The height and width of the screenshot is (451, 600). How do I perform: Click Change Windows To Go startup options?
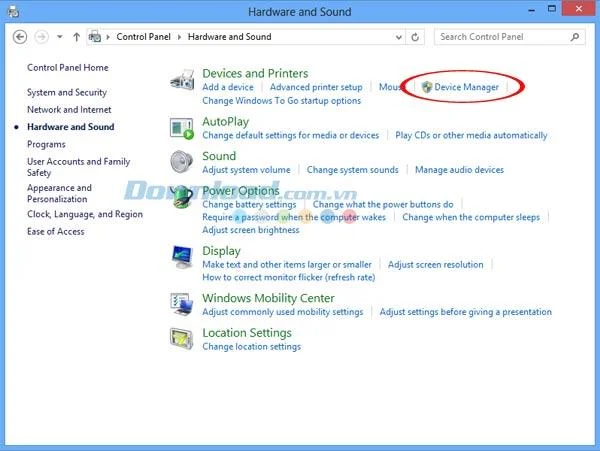pyautogui.click(x=282, y=101)
